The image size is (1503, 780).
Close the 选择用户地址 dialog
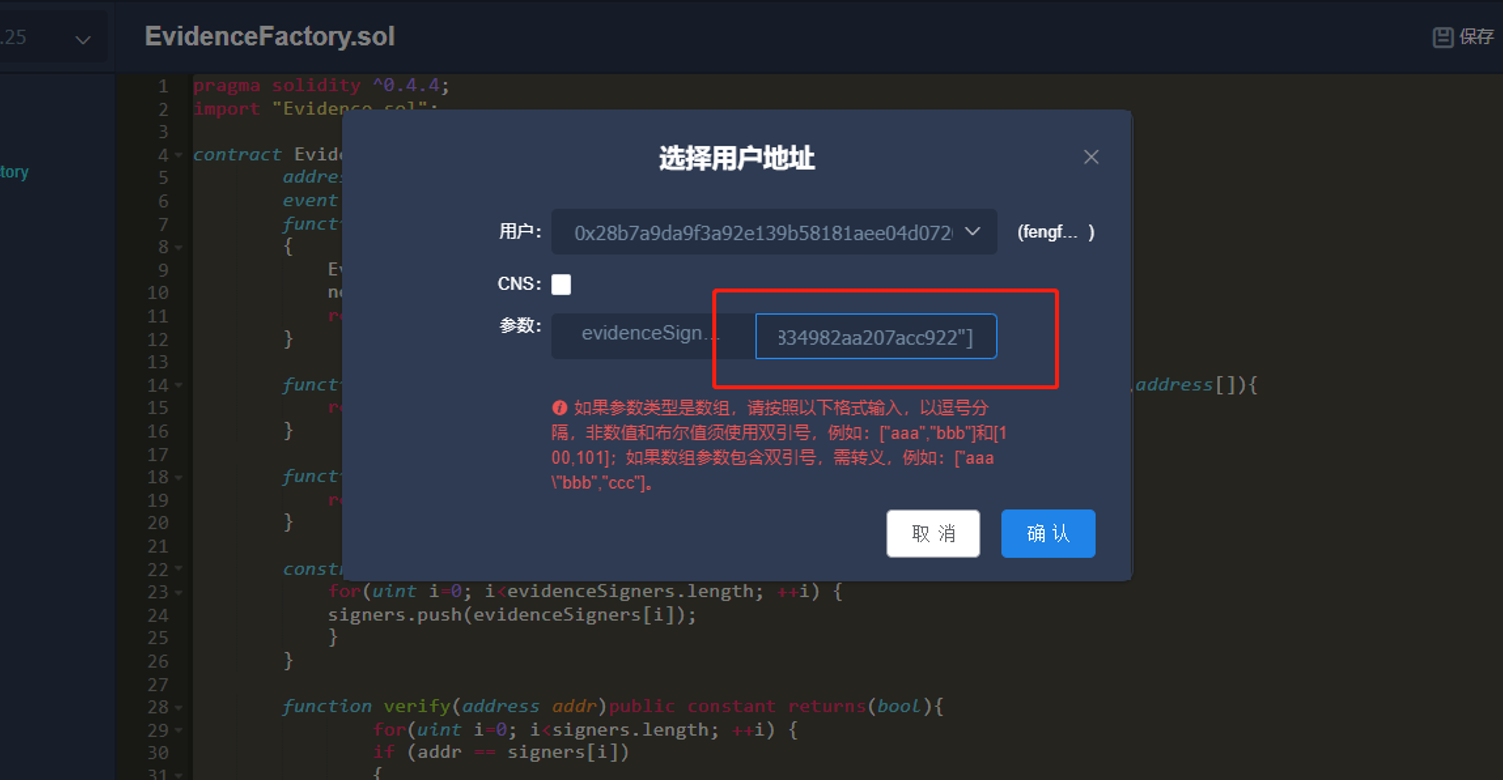click(x=1091, y=157)
